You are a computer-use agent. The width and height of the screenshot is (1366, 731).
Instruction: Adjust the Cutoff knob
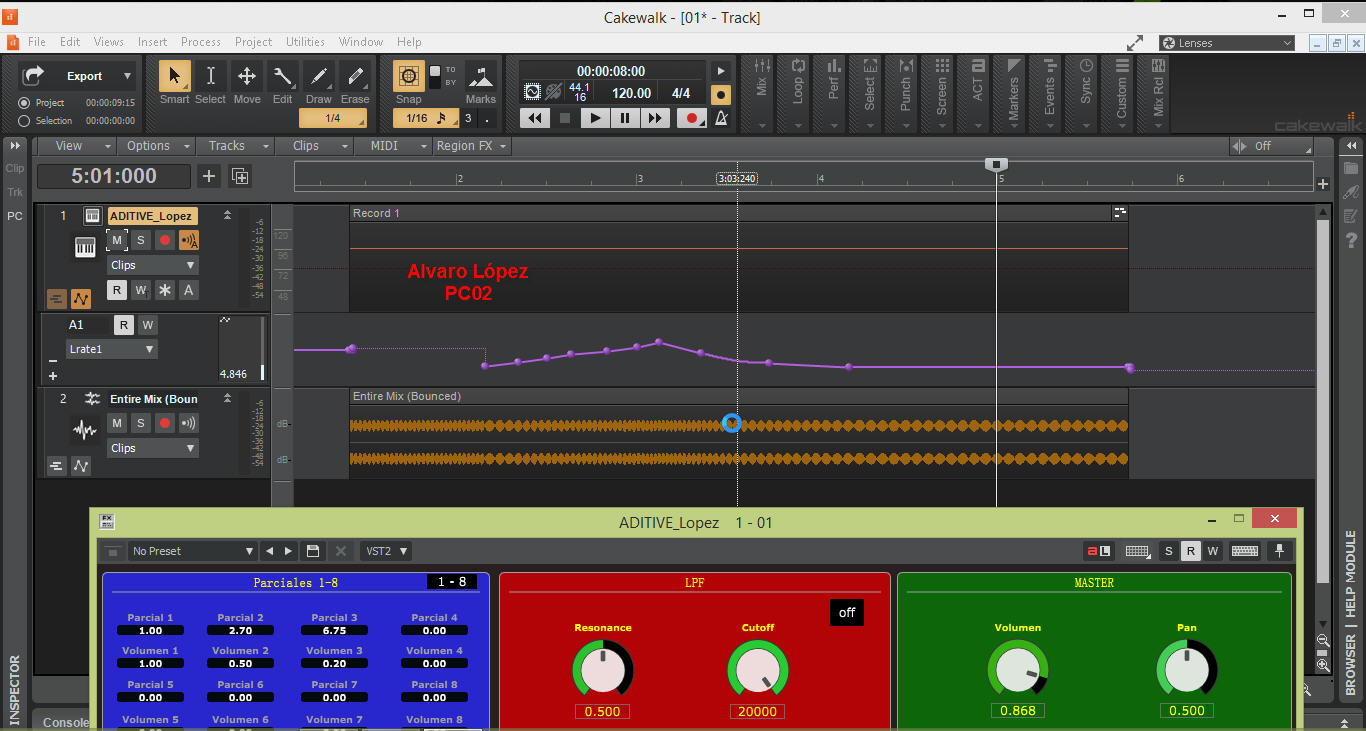758,670
